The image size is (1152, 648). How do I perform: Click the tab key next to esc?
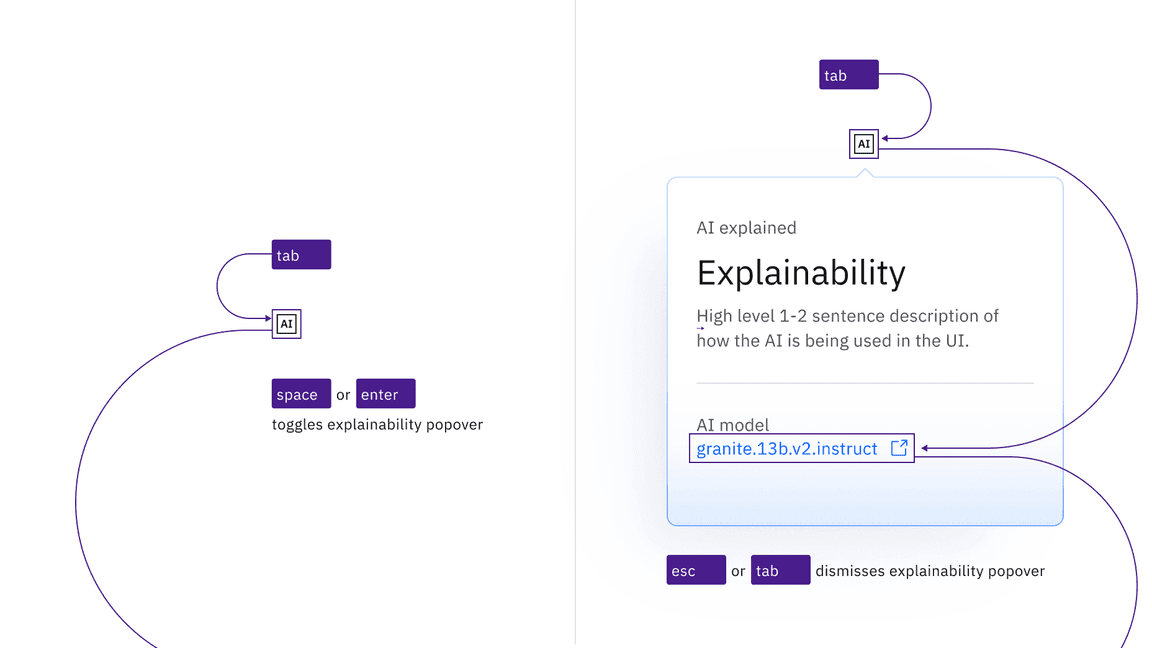pos(780,570)
